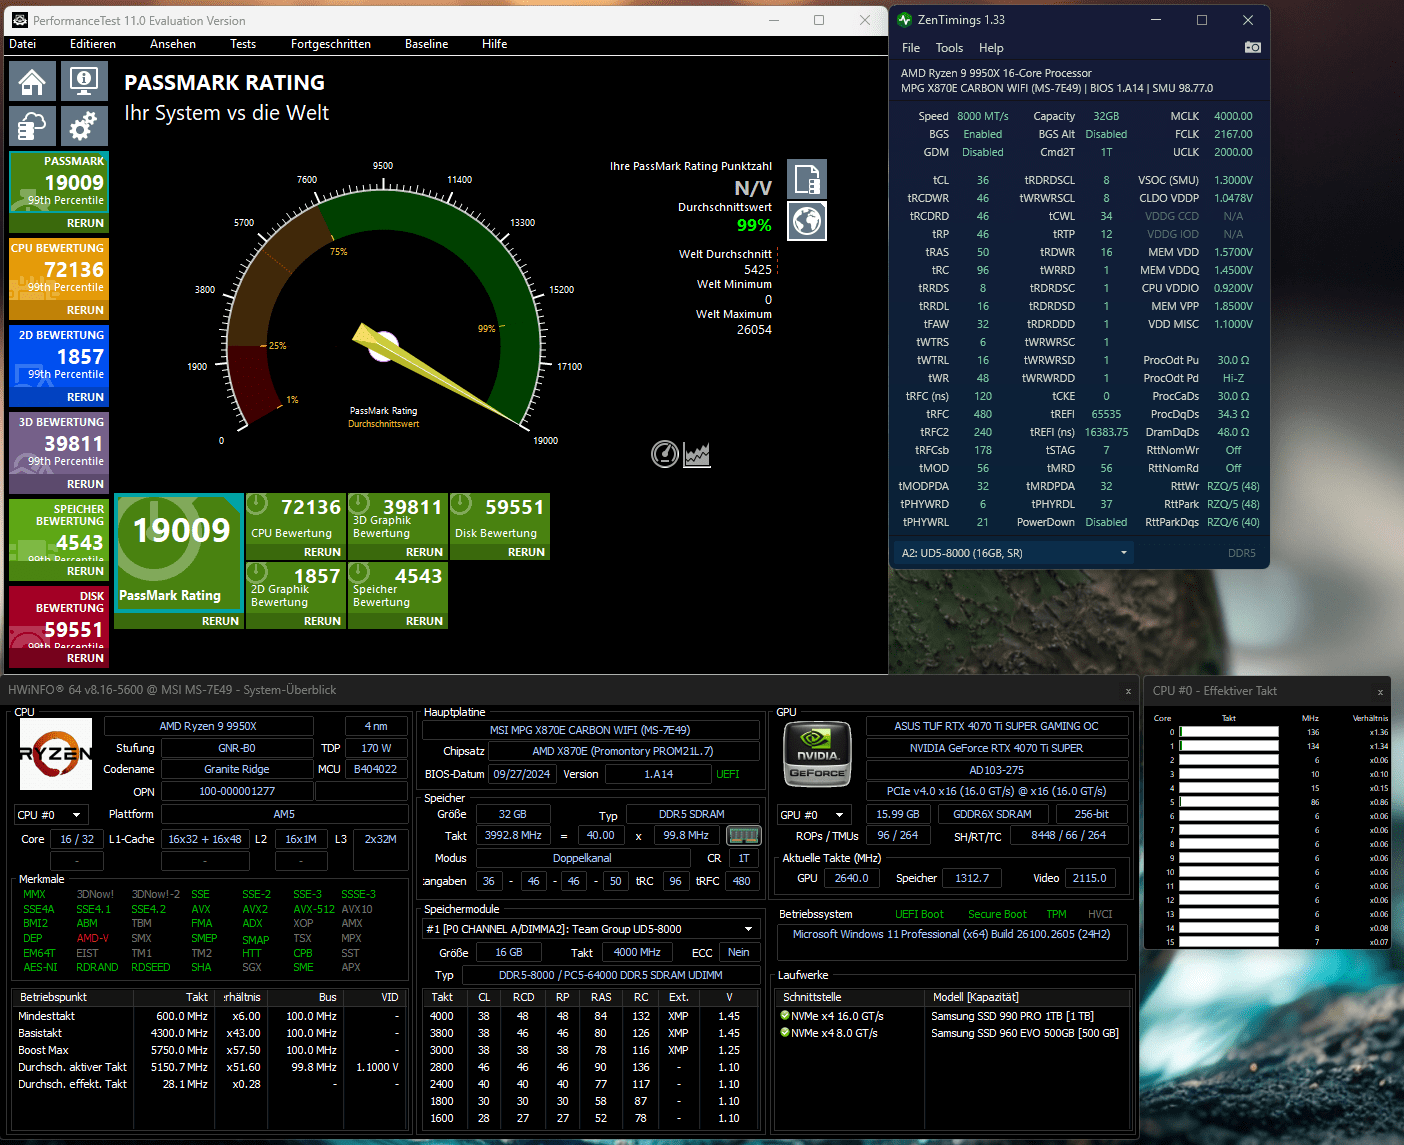This screenshot has width=1404, height=1145.
Task: Switch to the distribution chart view icon
Action: coord(697,455)
